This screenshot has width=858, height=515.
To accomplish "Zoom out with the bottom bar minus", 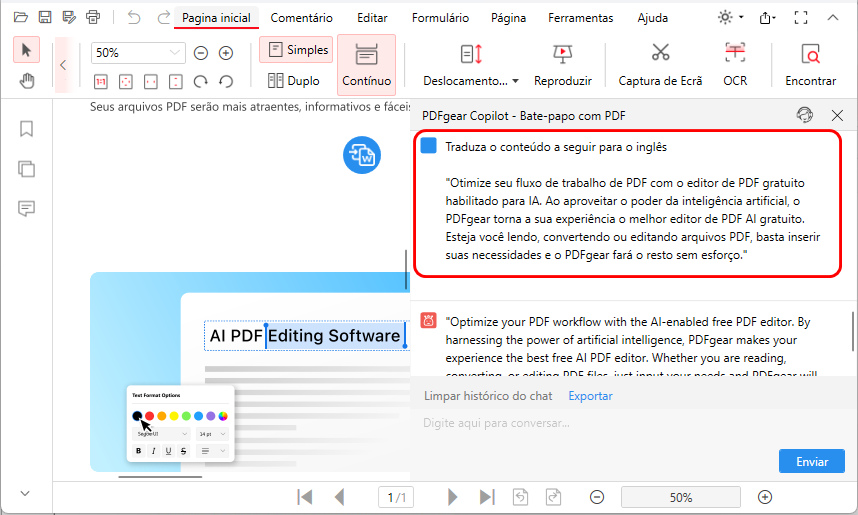I will tap(597, 497).
